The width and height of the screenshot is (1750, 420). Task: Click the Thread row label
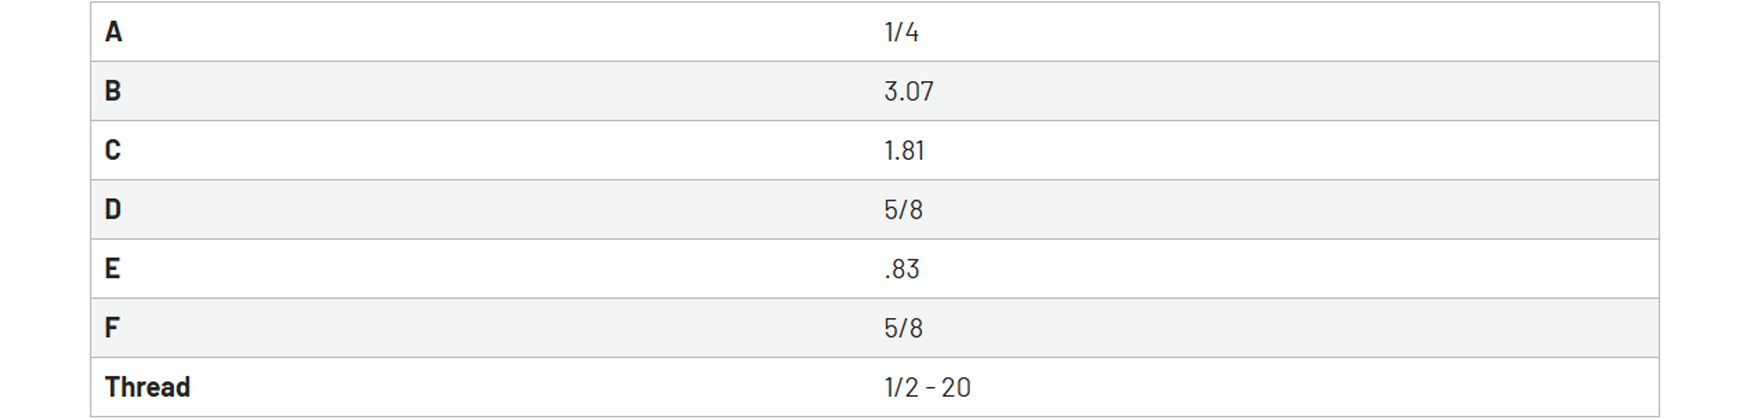(x=147, y=386)
